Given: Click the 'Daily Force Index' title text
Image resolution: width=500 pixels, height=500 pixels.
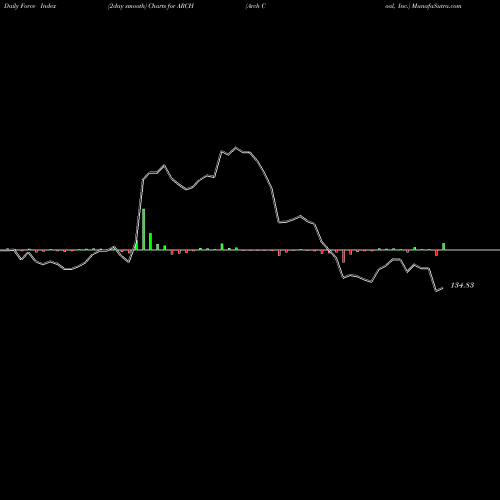Looking at the screenshot, I should coord(30,6).
